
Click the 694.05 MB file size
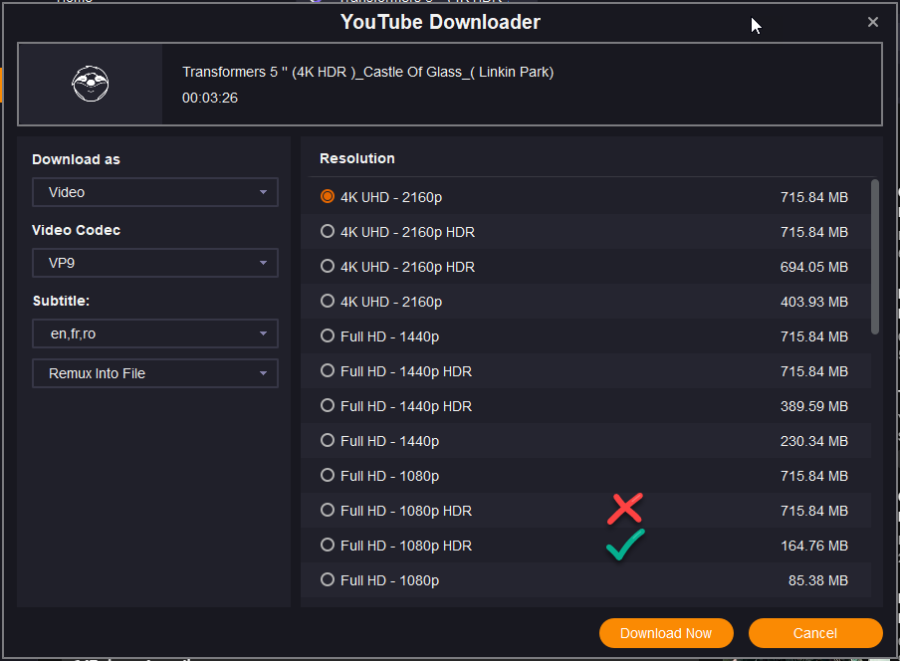coord(814,267)
